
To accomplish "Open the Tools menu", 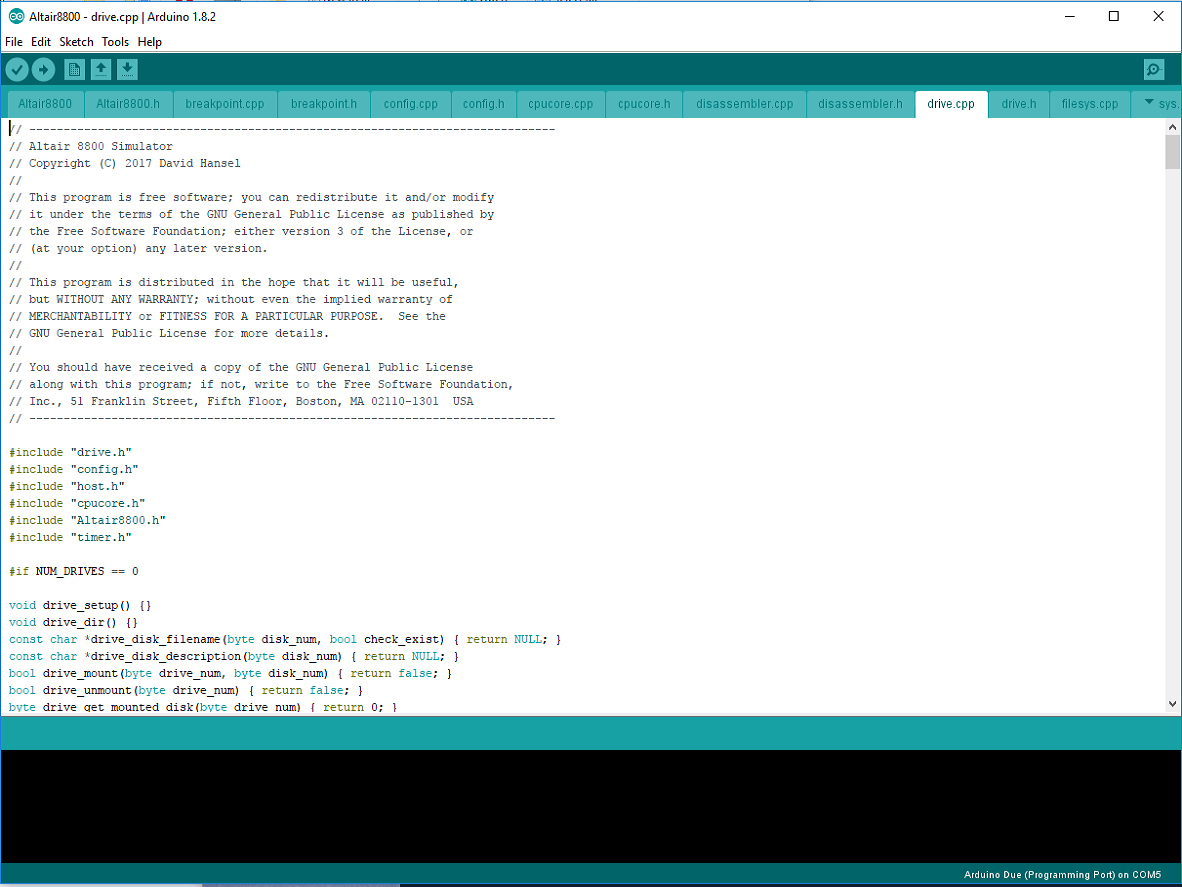I will coord(115,42).
